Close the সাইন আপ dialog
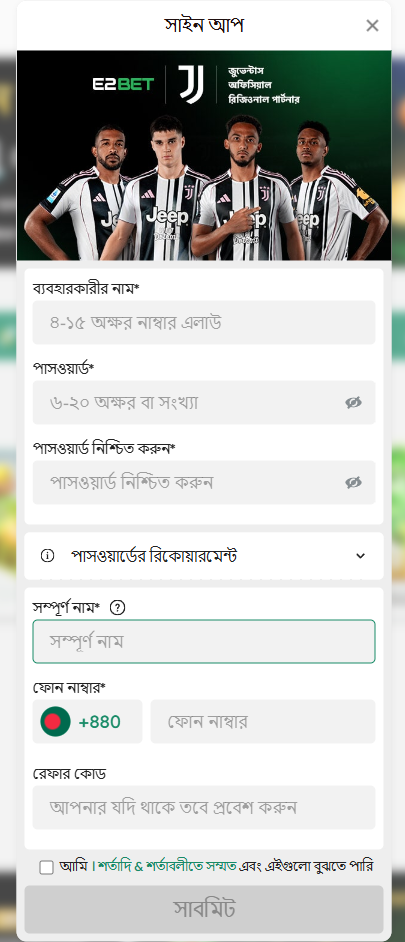Screen dimensions: 405x942 click(373, 25)
